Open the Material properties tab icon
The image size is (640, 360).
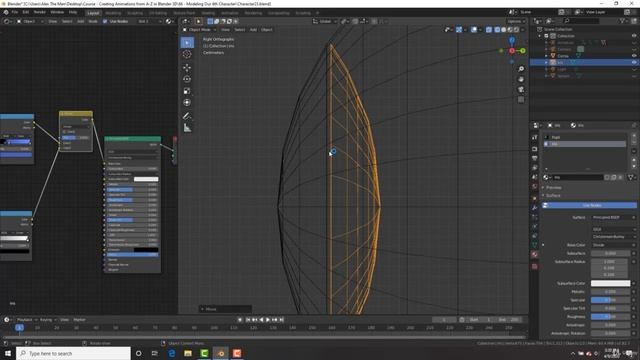[535, 254]
